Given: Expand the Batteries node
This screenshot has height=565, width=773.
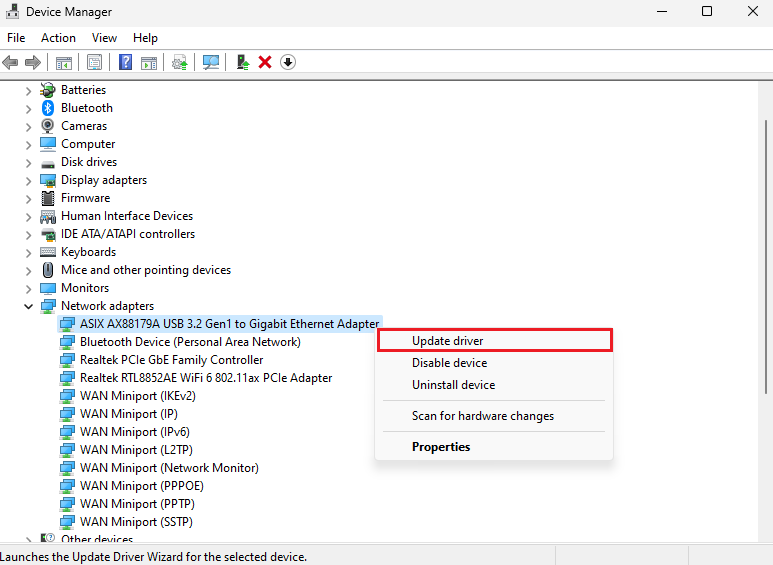Looking at the screenshot, I should coord(29,91).
